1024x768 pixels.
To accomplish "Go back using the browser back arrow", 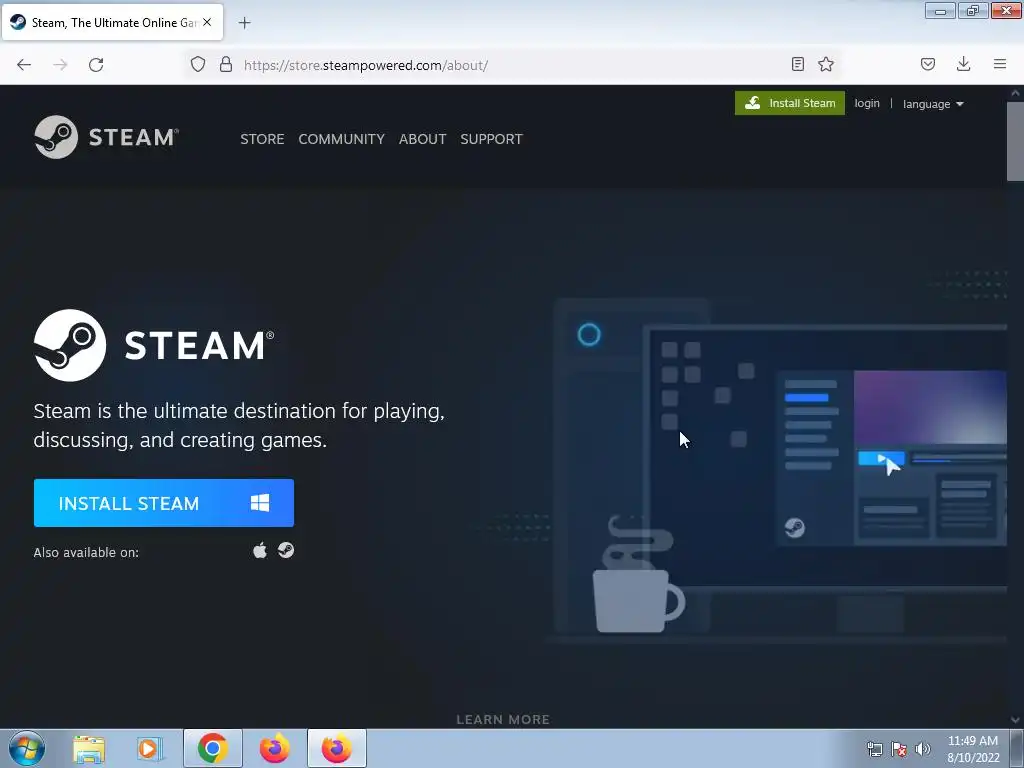I will [24, 65].
